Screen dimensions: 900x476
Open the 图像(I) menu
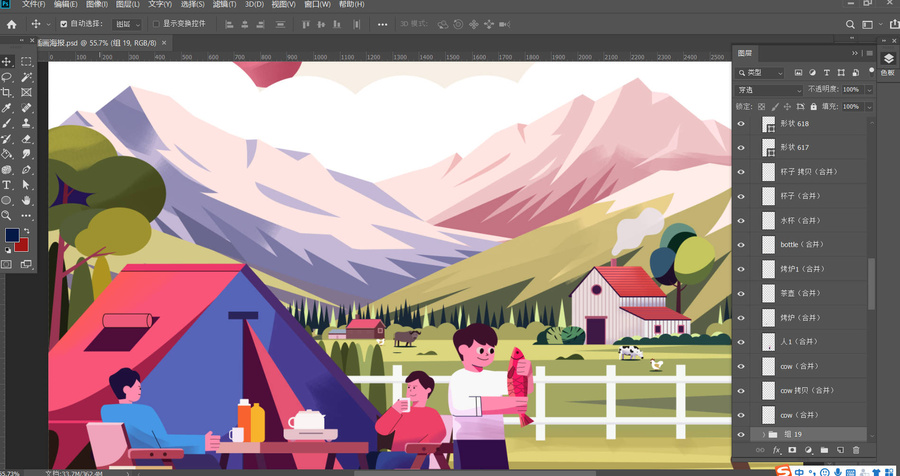click(96, 4)
